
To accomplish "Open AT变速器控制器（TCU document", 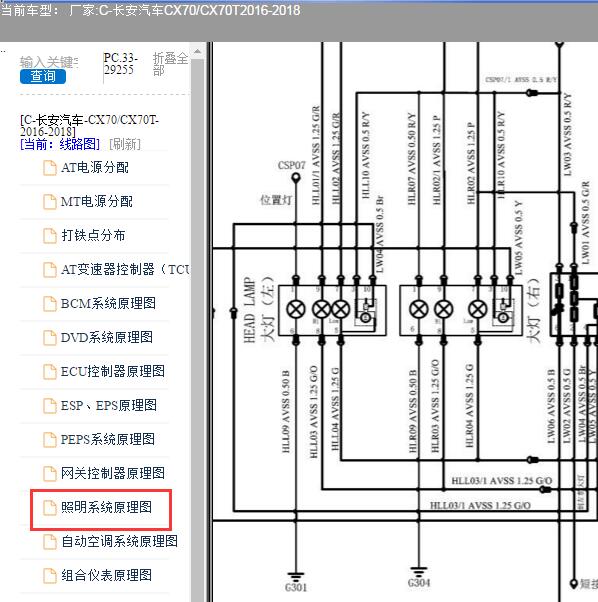I will click(125, 269).
